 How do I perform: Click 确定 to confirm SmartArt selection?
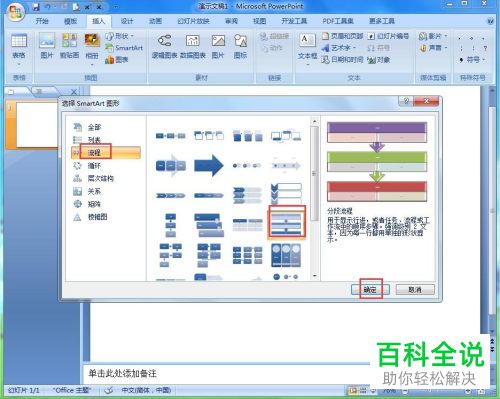pos(370,290)
